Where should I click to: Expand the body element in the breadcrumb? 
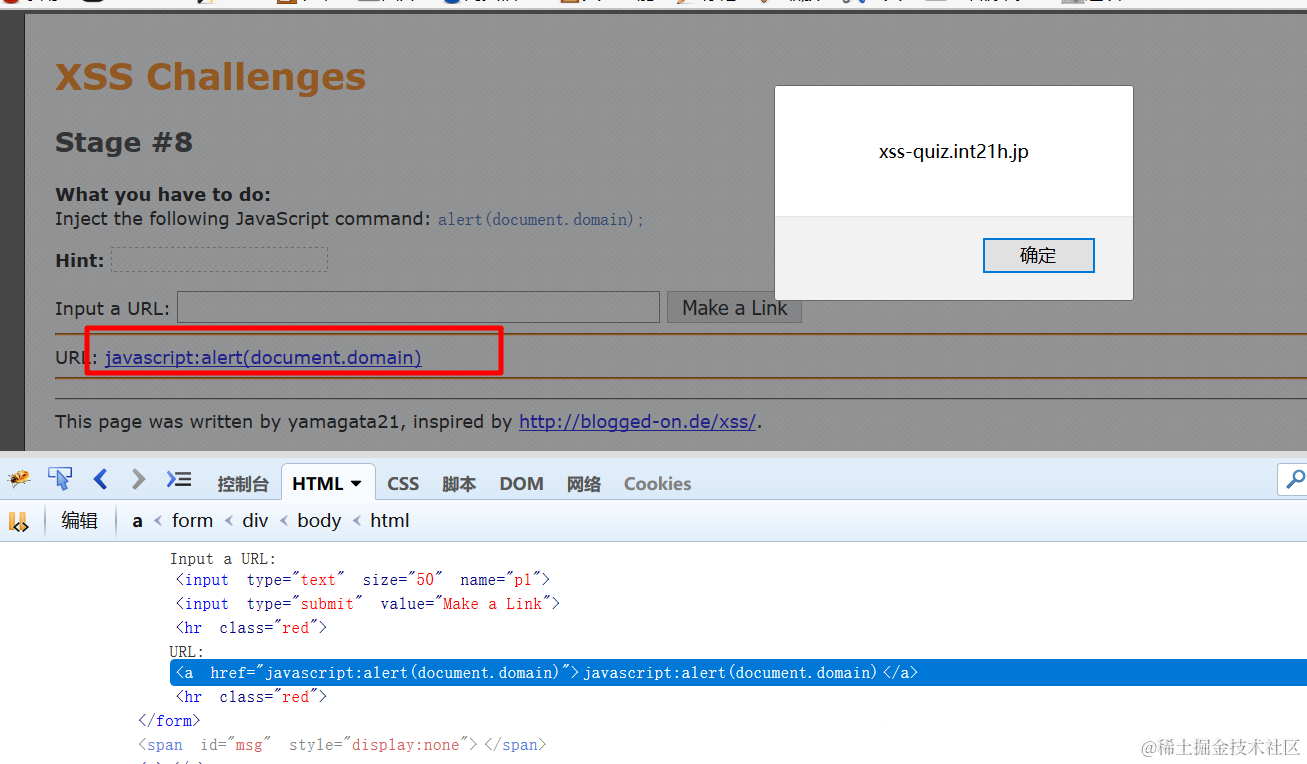[x=318, y=520]
